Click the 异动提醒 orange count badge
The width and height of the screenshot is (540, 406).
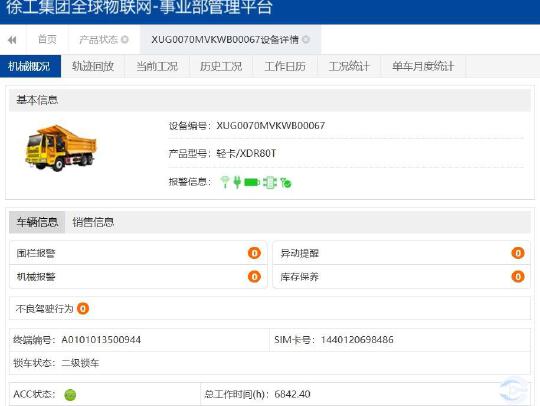click(x=518, y=253)
